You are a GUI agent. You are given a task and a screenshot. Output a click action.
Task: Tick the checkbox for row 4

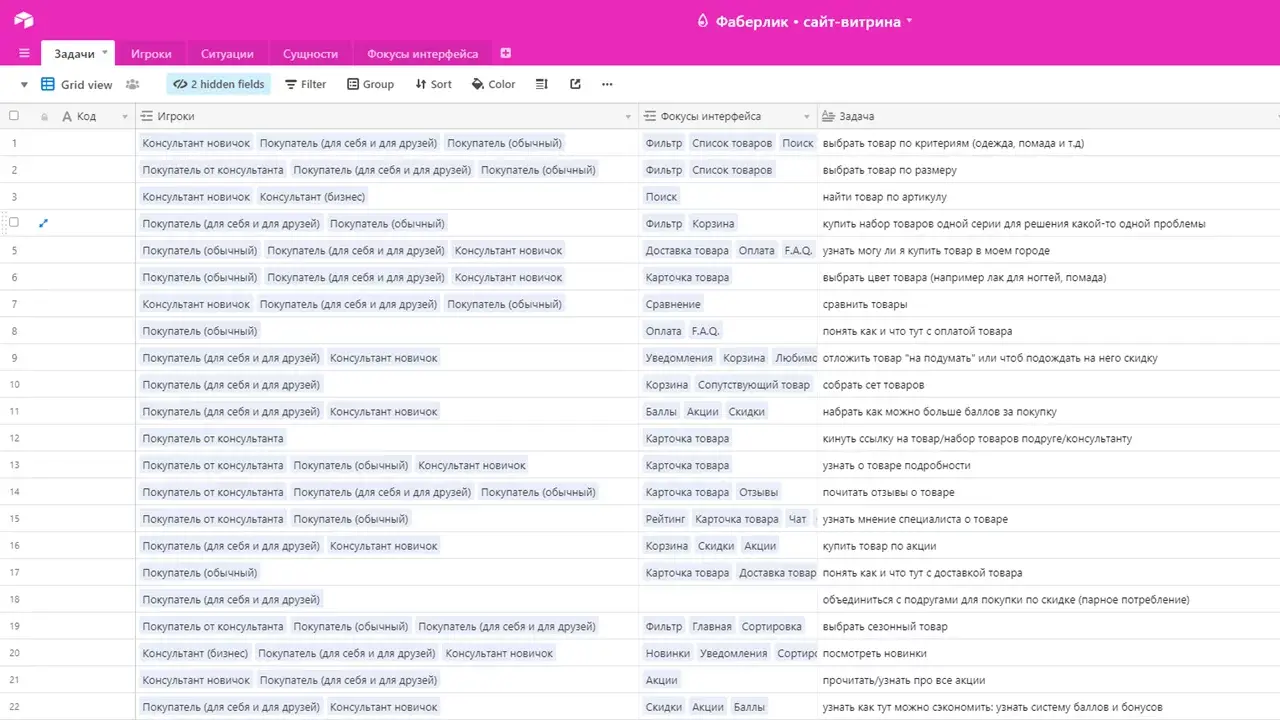(x=14, y=223)
